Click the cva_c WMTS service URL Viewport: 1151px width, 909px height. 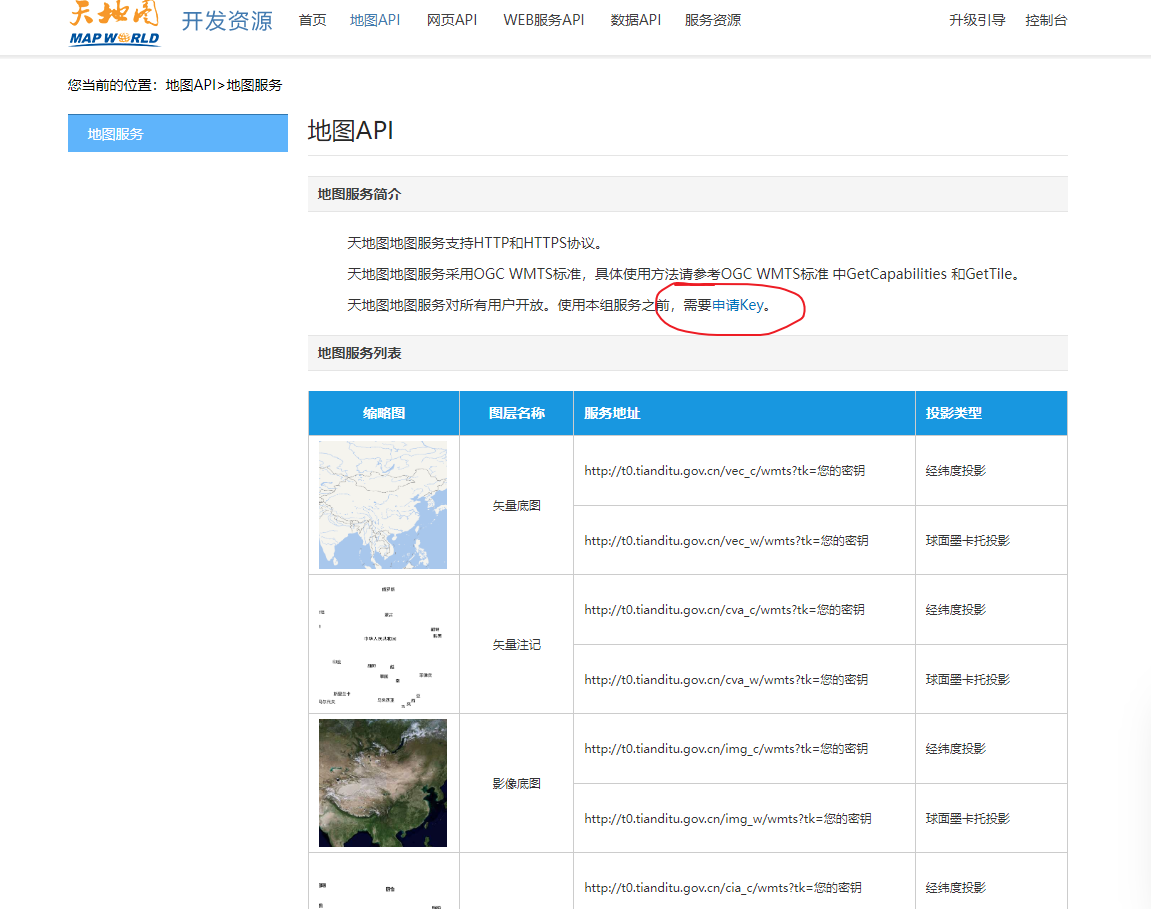(724, 609)
